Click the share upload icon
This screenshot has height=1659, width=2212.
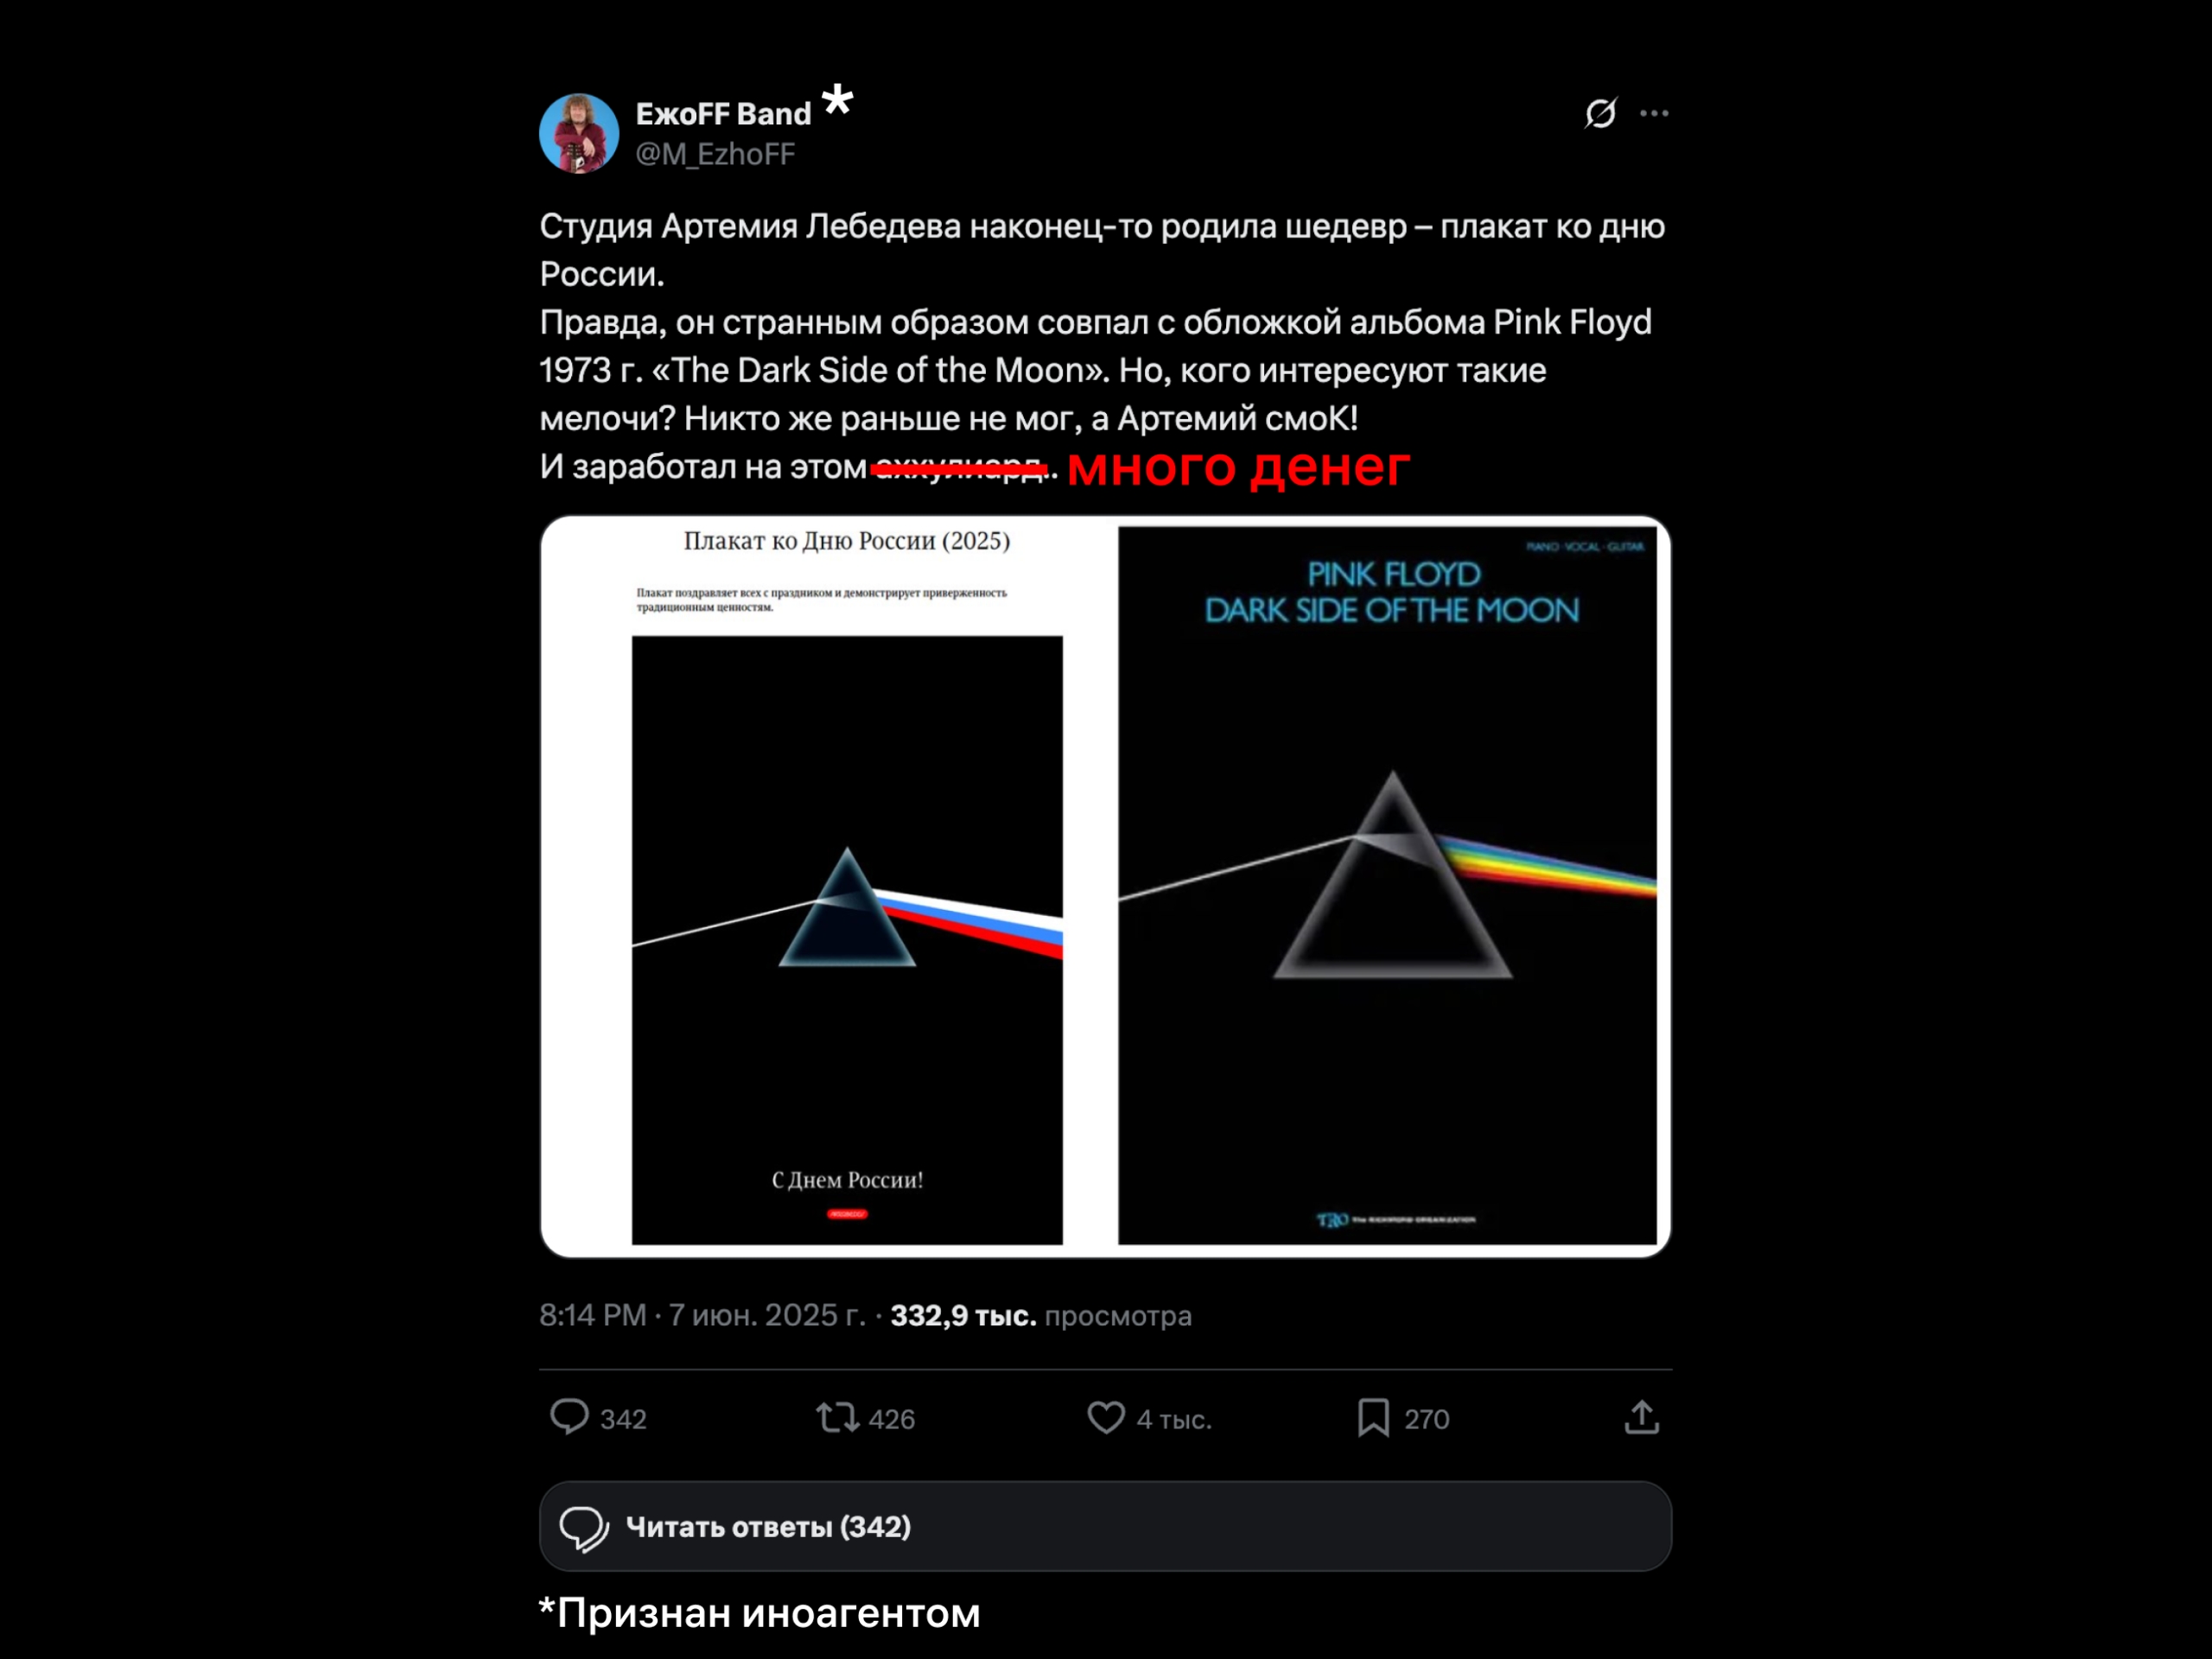coord(1642,1417)
